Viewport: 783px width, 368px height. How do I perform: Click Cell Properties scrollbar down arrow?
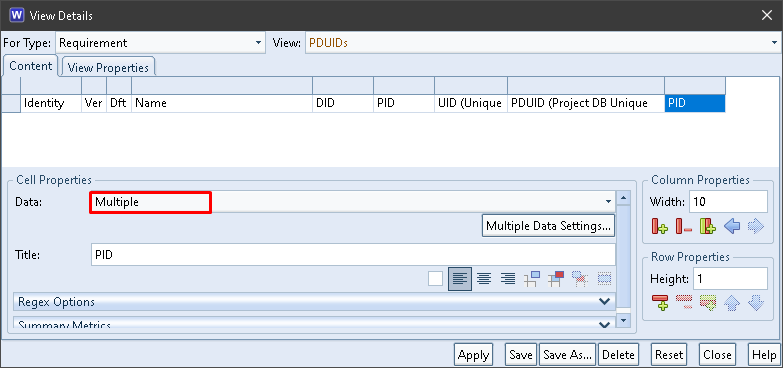click(x=622, y=320)
